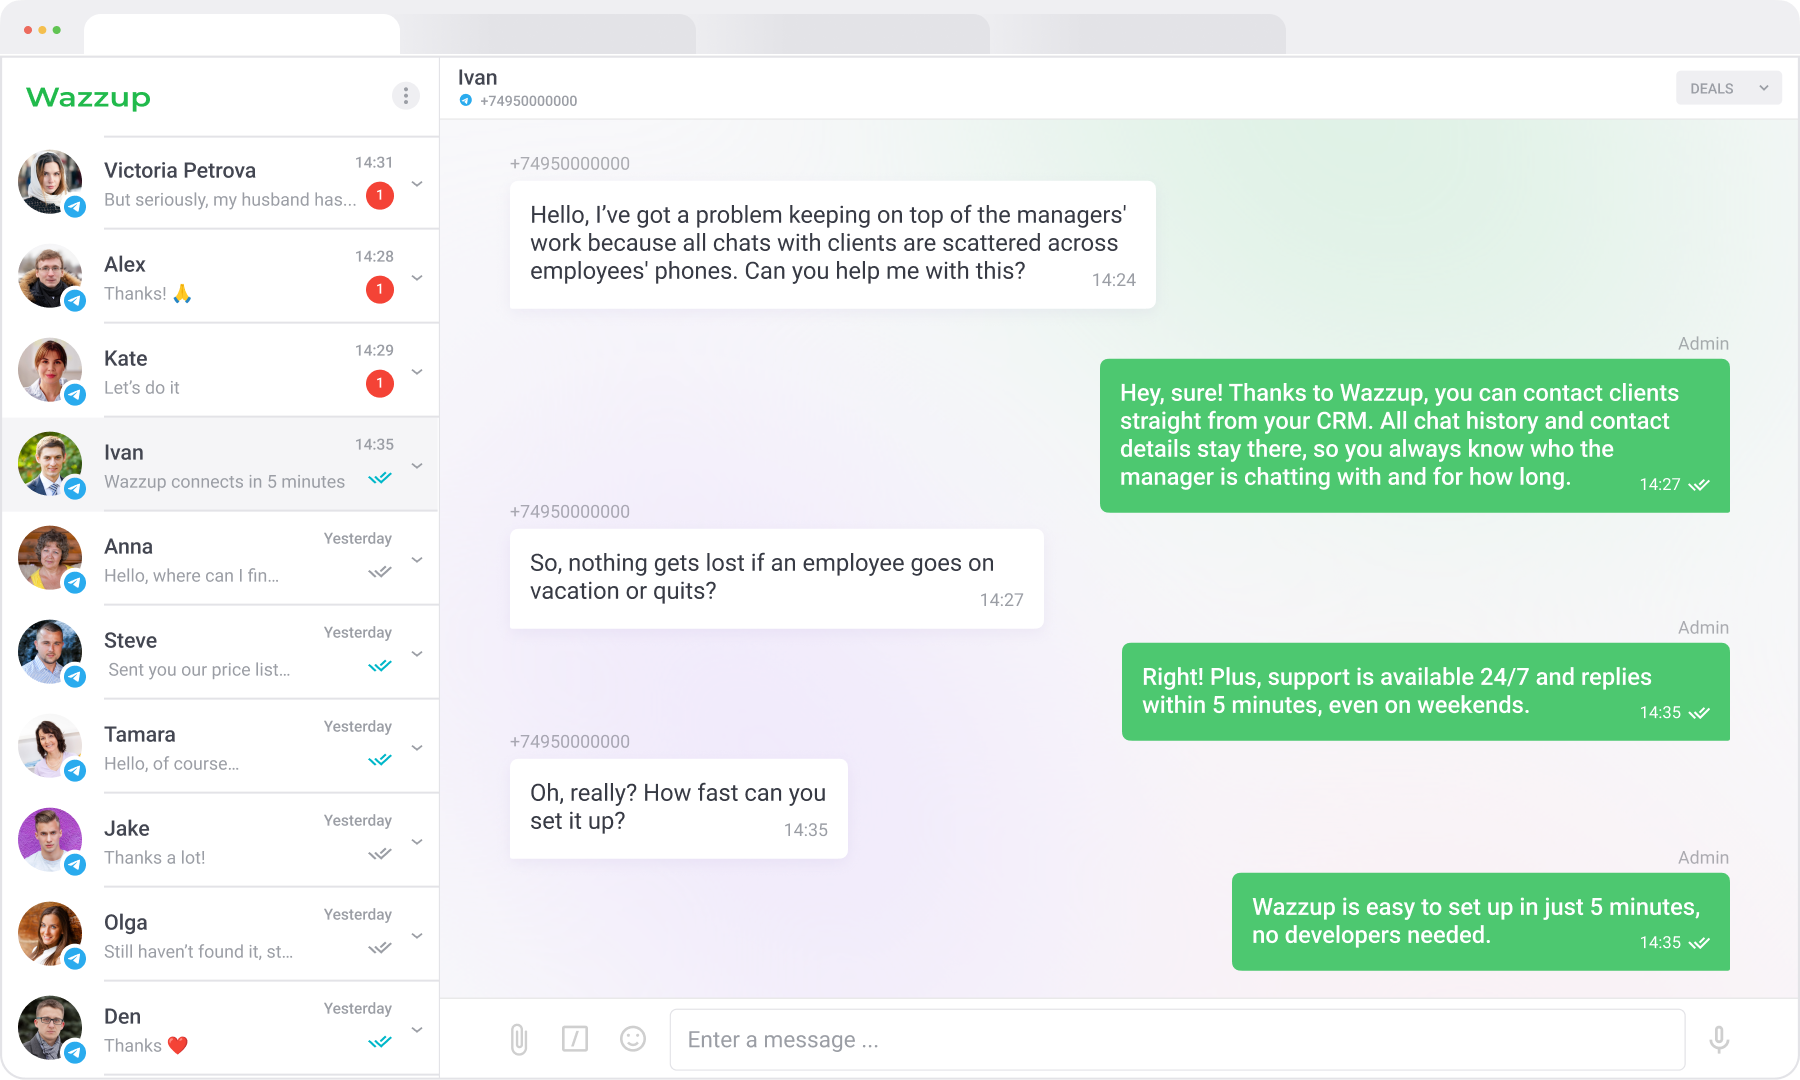The width and height of the screenshot is (1800, 1080).
Task: Click Ivan's name in chat header
Action: [478, 78]
